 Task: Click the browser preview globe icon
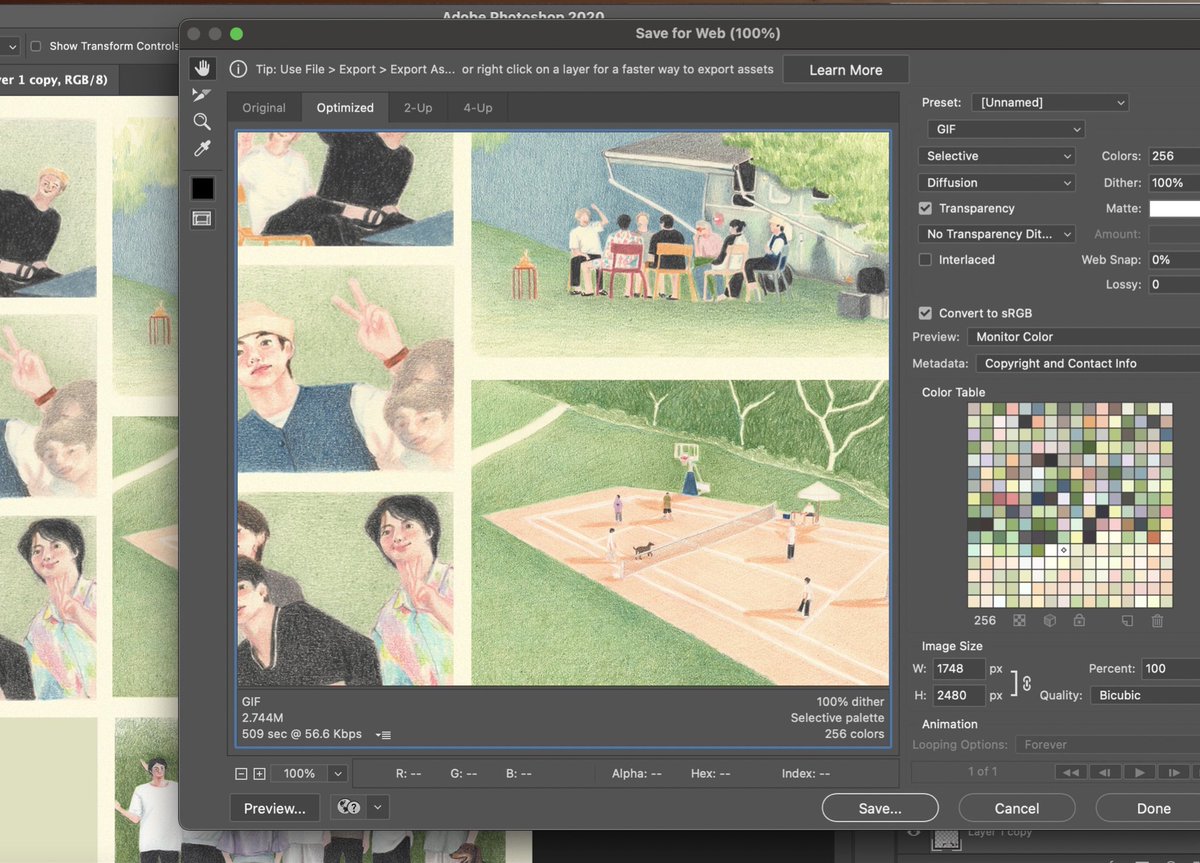click(x=349, y=808)
